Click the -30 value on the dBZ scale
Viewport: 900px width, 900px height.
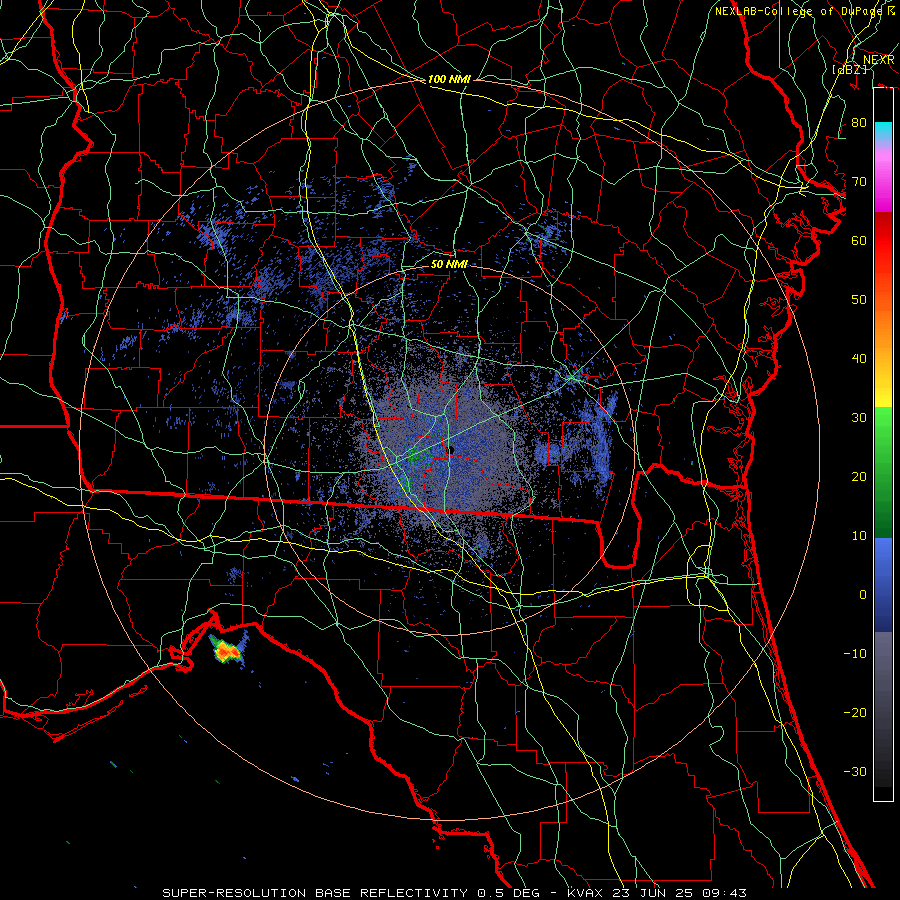pyautogui.click(x=855, y=771)
